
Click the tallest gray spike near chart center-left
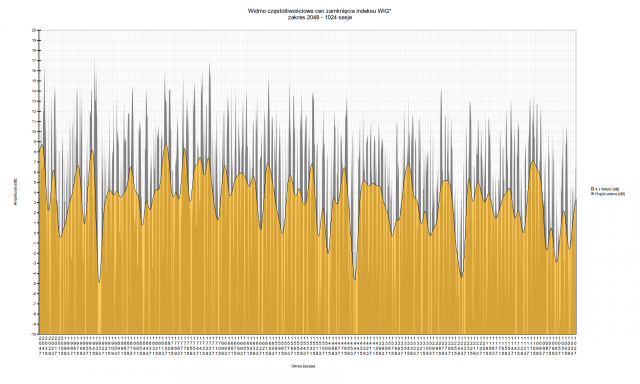click(x=210, y=64)
